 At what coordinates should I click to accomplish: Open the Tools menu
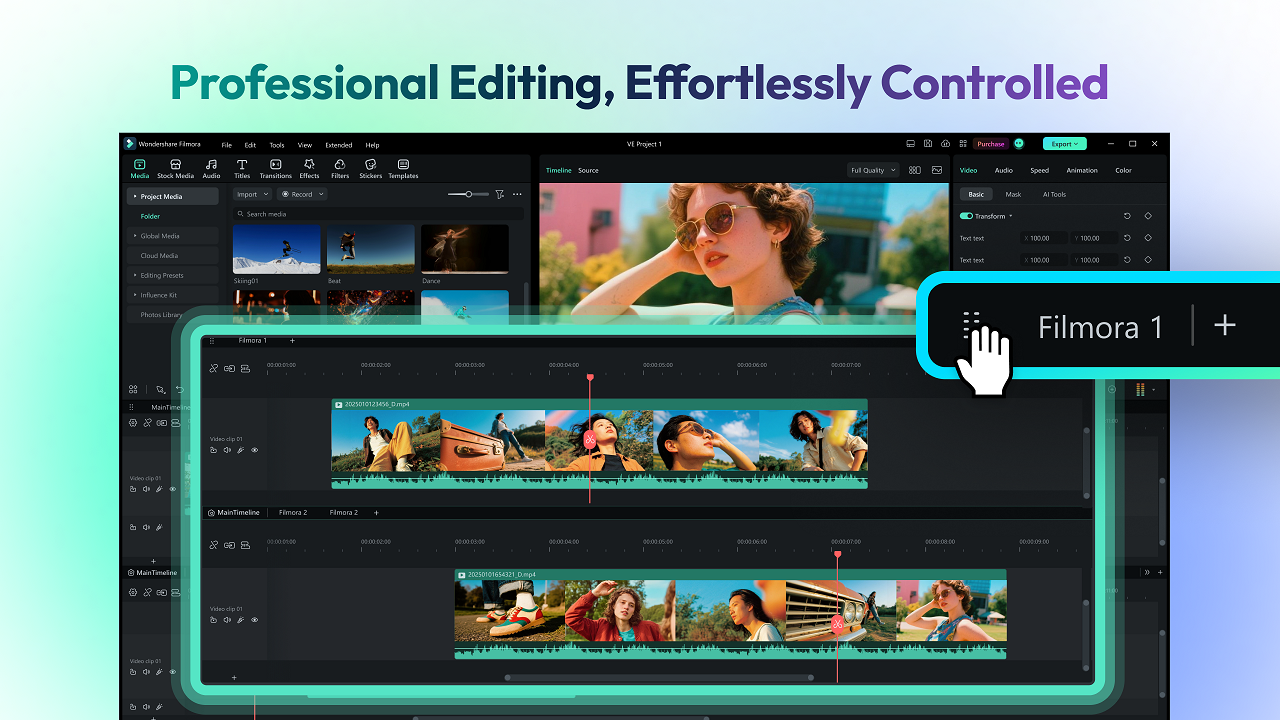(x=277, y=145)
